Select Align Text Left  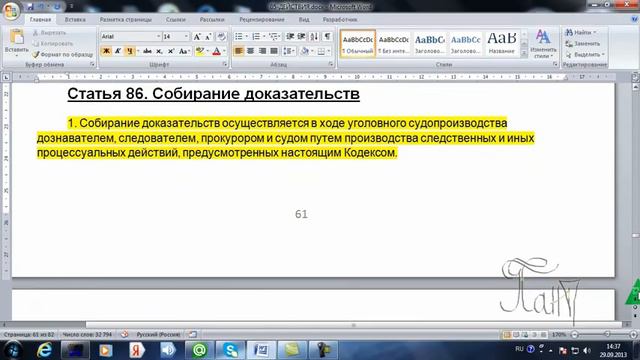click(x=239, y=51)
